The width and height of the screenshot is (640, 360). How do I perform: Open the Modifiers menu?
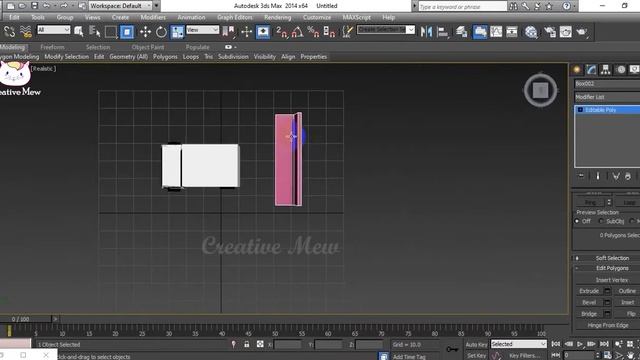(x=153, y=18)
